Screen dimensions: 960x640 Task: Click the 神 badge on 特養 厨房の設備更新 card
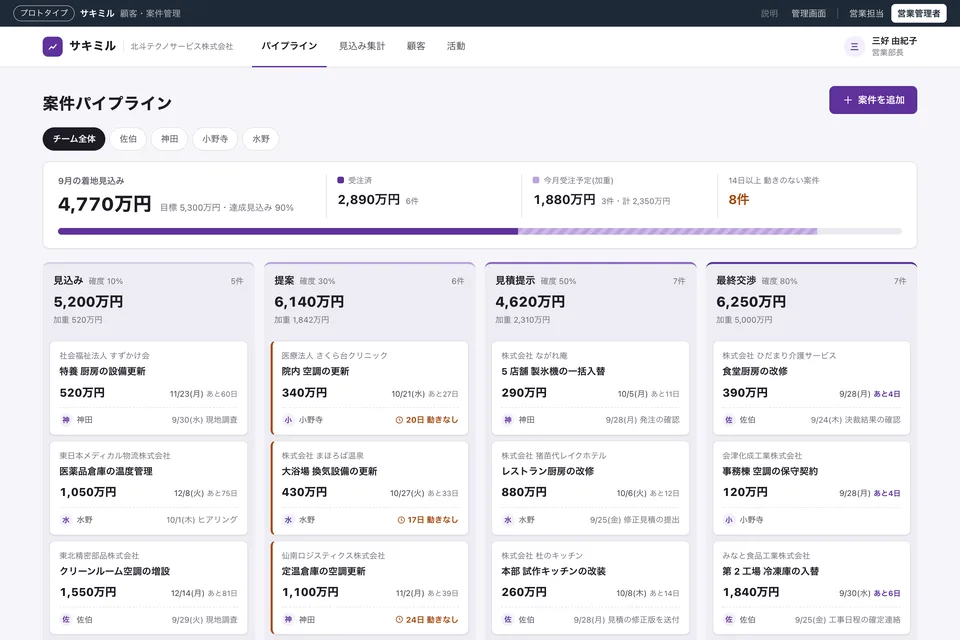coord(66,420)
